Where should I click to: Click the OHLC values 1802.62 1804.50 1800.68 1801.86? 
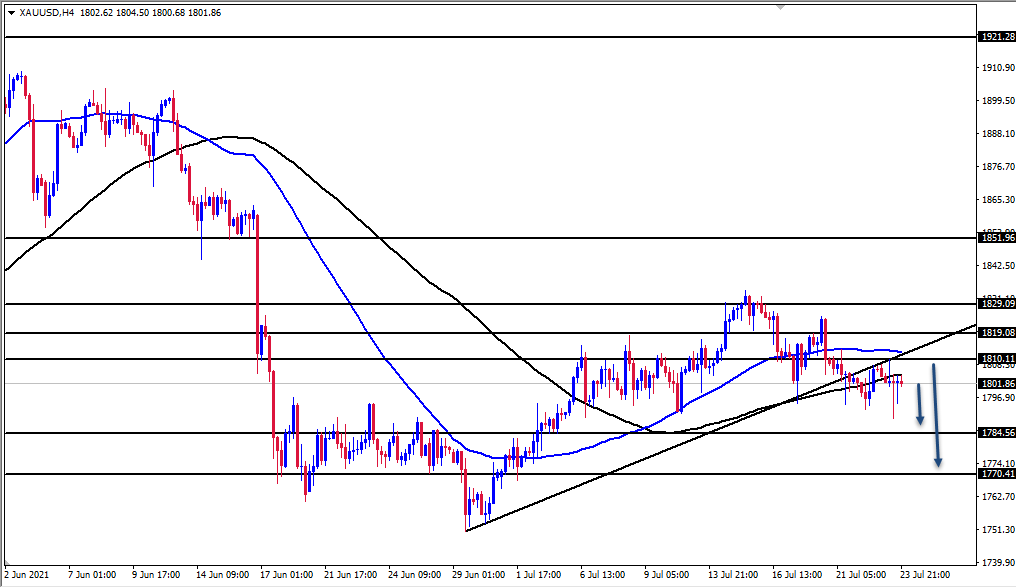(x=150, y=13)
